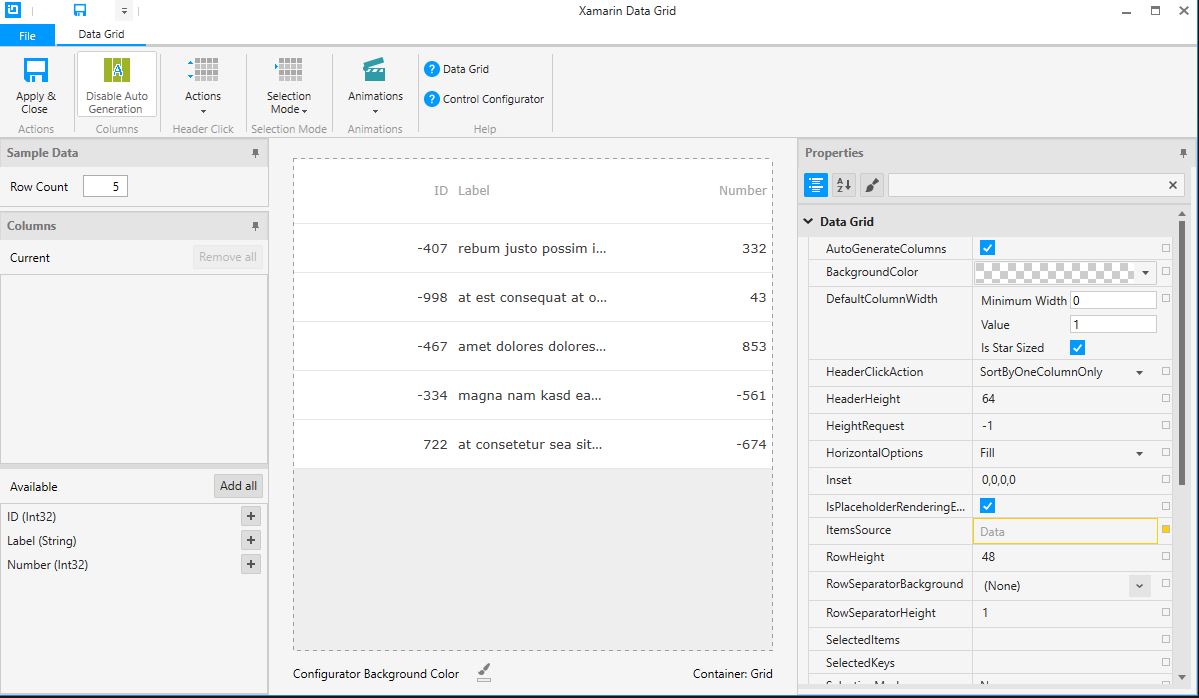Collapse the Data Grid property group
The height and width of the screenshot is (698, 1199).
808,222
